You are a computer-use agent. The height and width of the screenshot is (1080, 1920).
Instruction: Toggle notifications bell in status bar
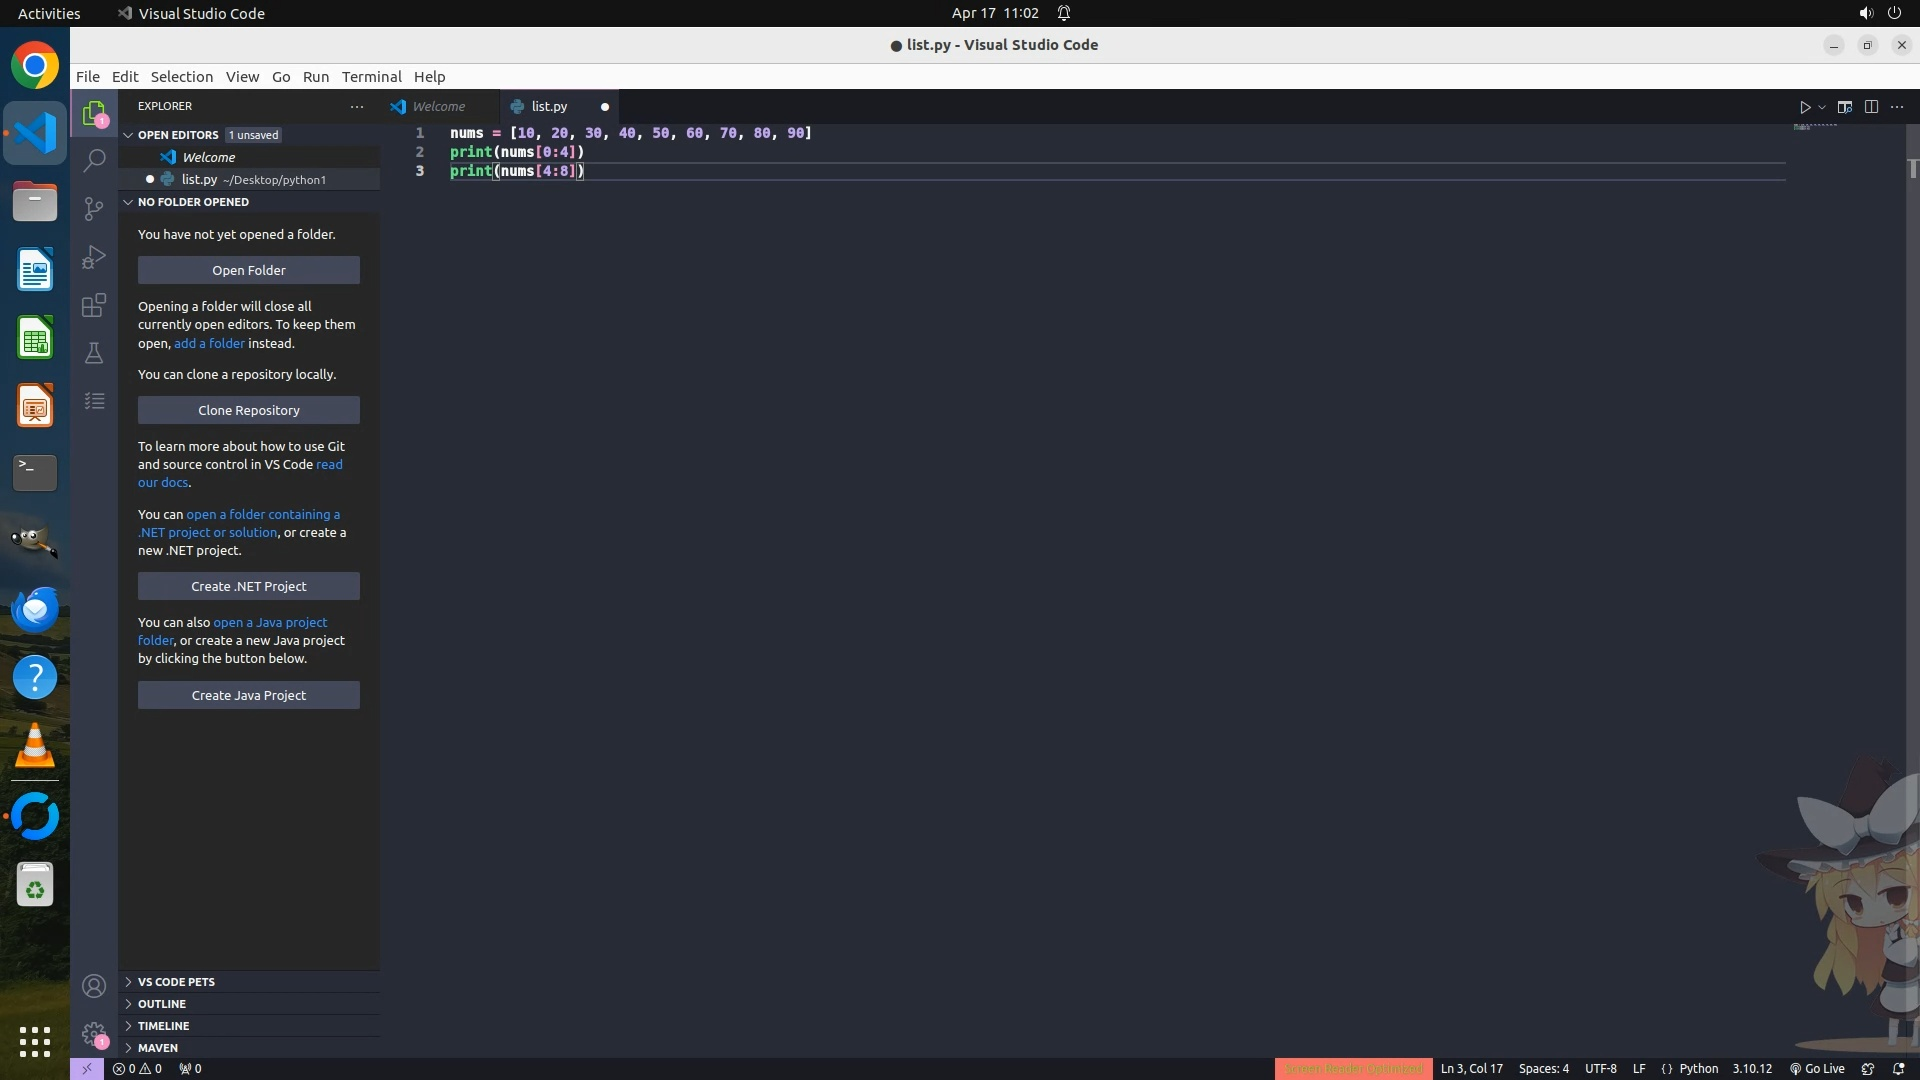pyautogui.click(x=1898, y=1068)
